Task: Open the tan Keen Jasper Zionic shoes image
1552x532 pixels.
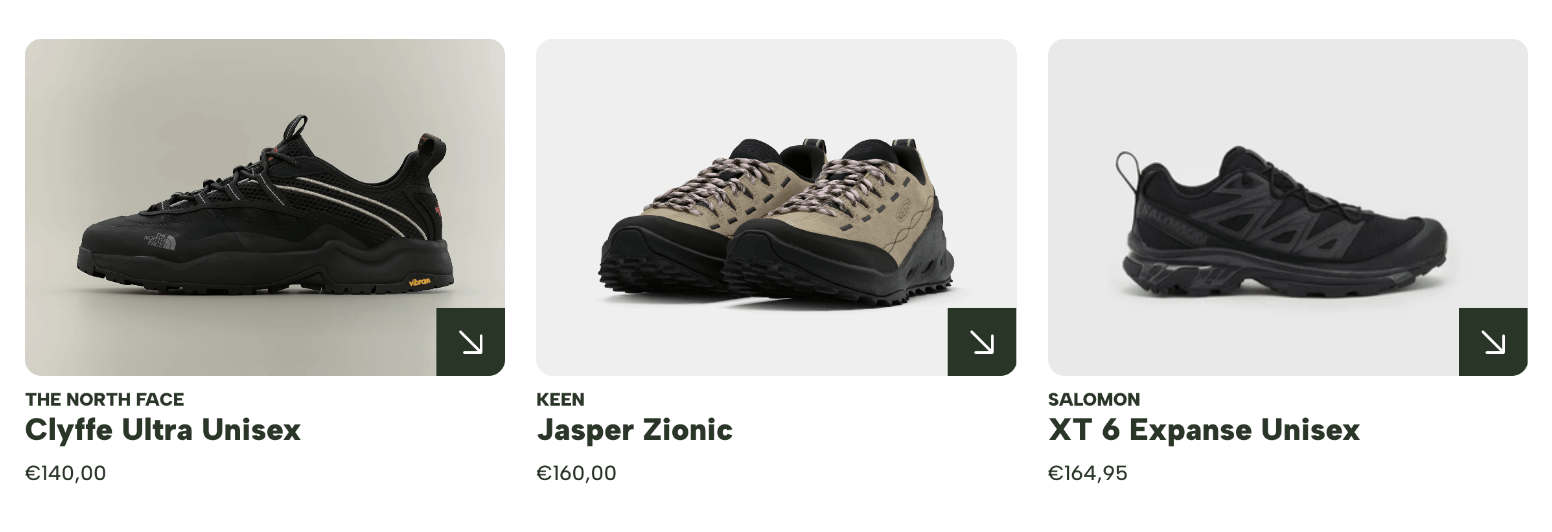Action: (776, 207)
